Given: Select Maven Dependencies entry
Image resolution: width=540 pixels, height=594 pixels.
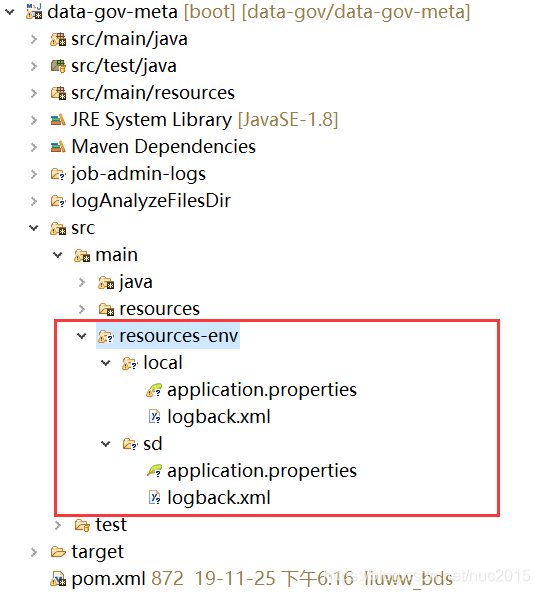Looking at the screenshot, I should [x=164, y=147].
